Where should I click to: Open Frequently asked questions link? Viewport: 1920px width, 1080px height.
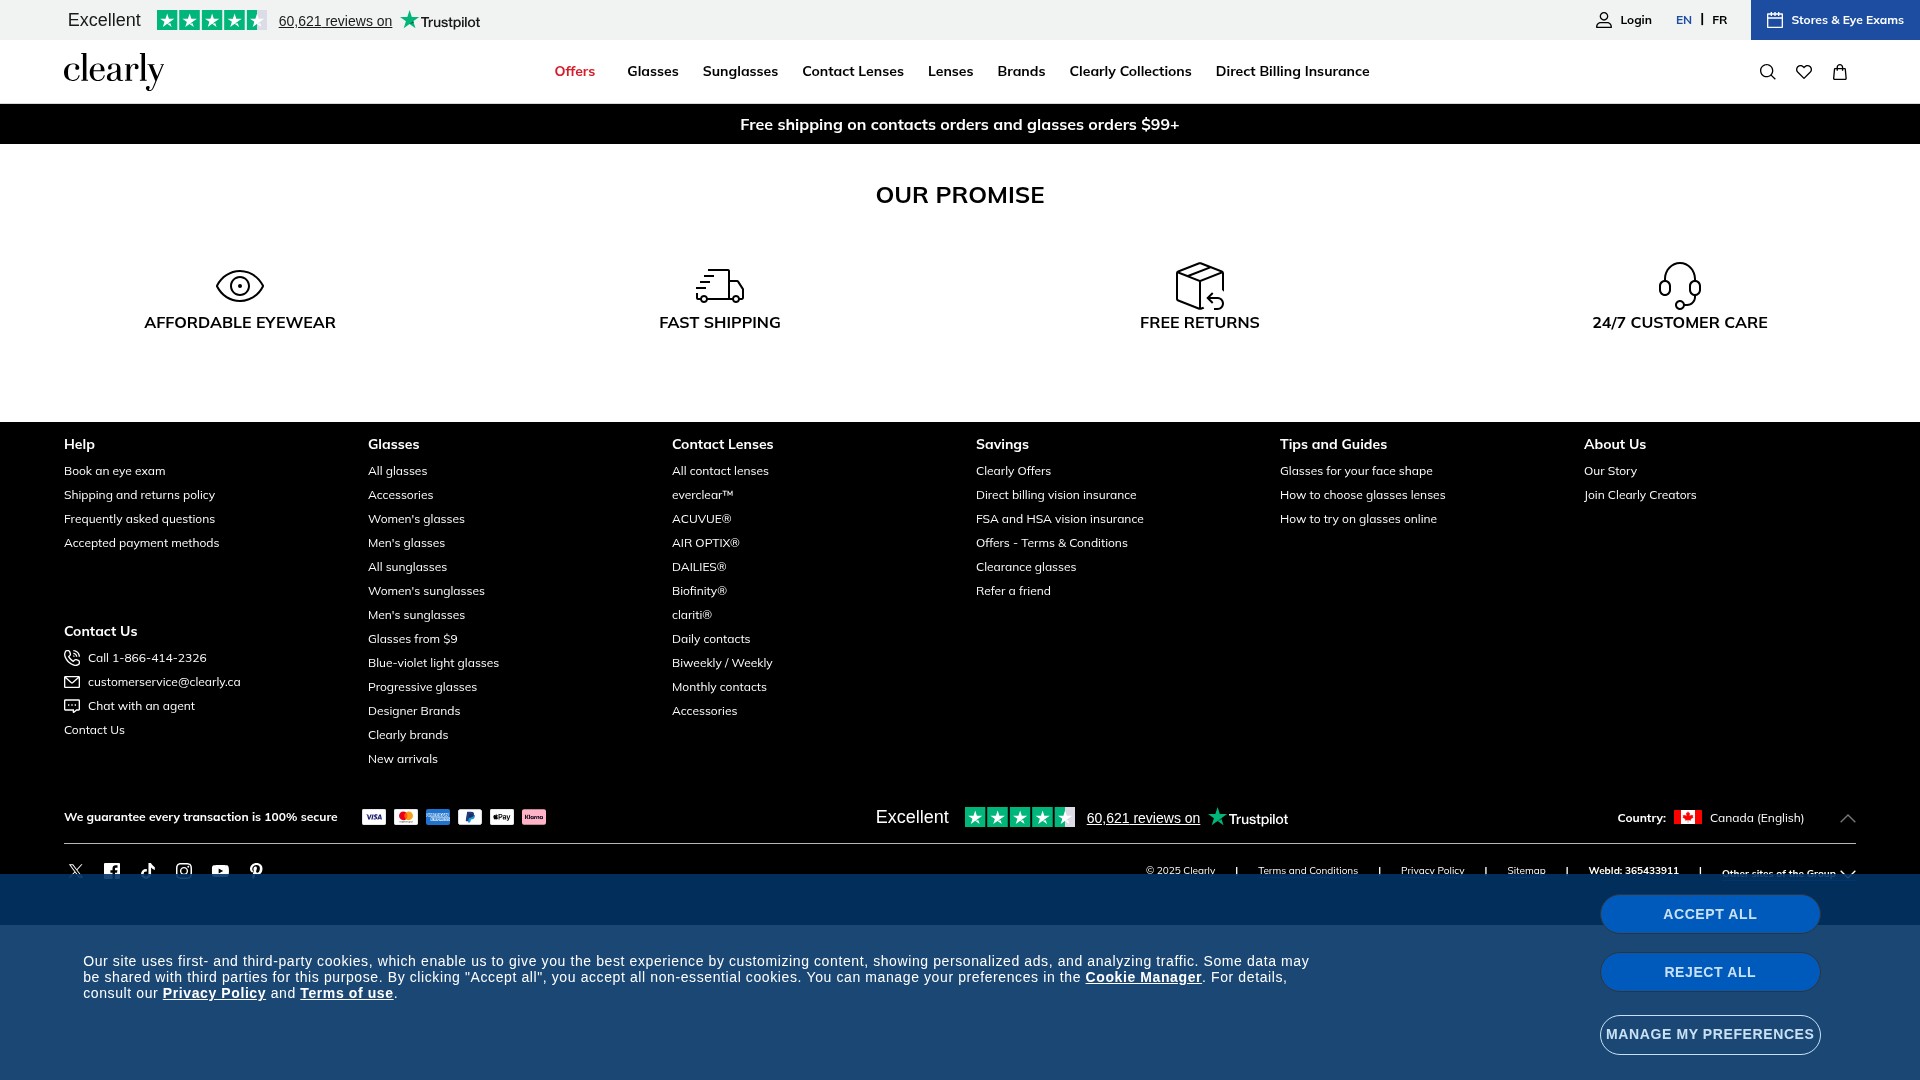coord(139,519)
